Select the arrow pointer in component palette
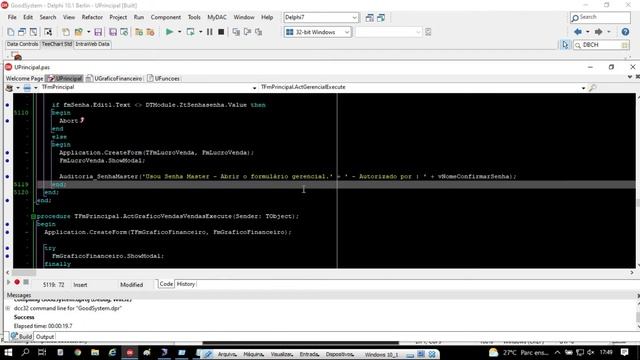Viewport: 640px width, 360px height. pos(565,45)
